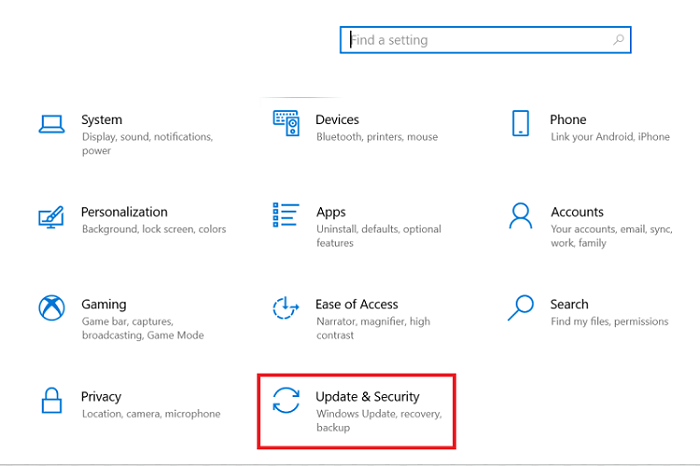Image resolution: width=700 pixels, height=466 pixels.
Task: Choose the 'Gaming' heading text
Action: pos(104,304)
